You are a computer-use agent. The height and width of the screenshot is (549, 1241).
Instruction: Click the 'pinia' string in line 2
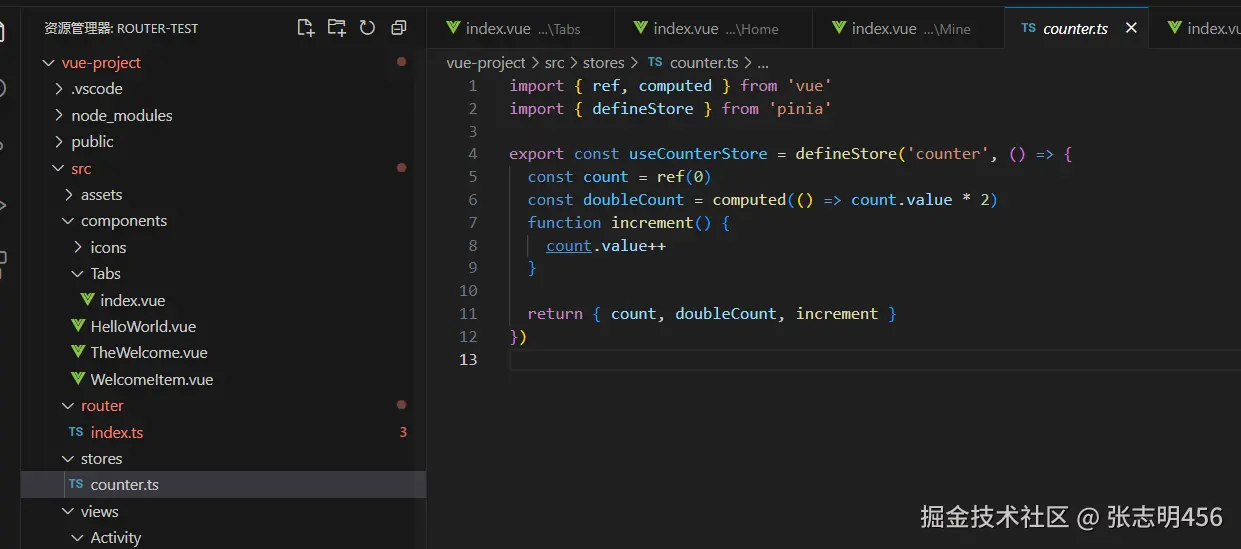click(x=800, y=108)
